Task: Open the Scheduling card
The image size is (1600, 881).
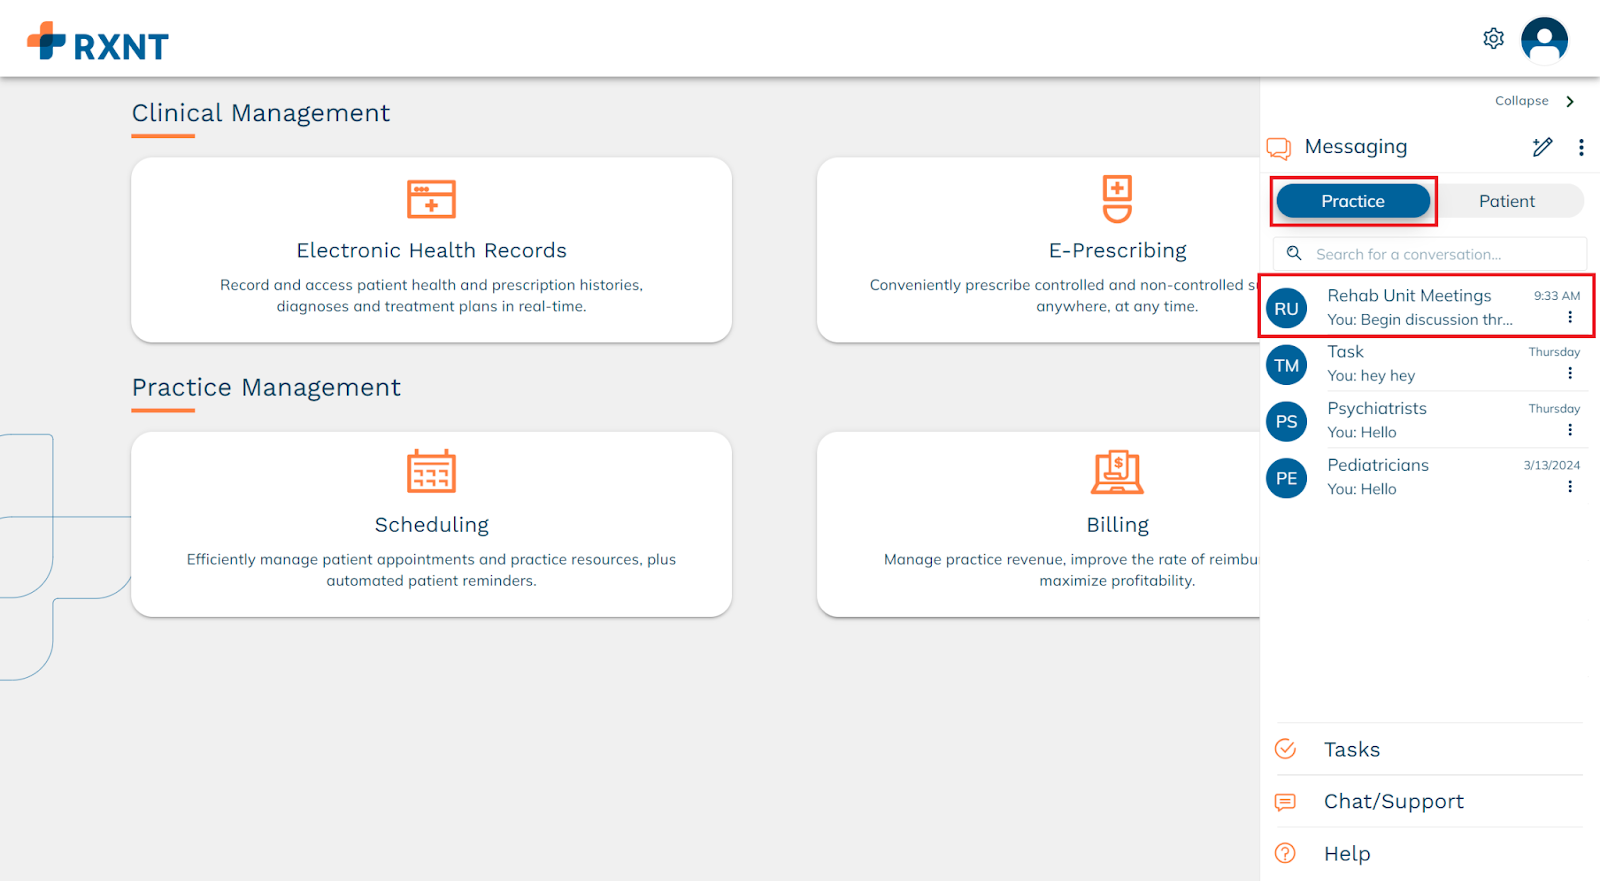Action: [431, 524]
